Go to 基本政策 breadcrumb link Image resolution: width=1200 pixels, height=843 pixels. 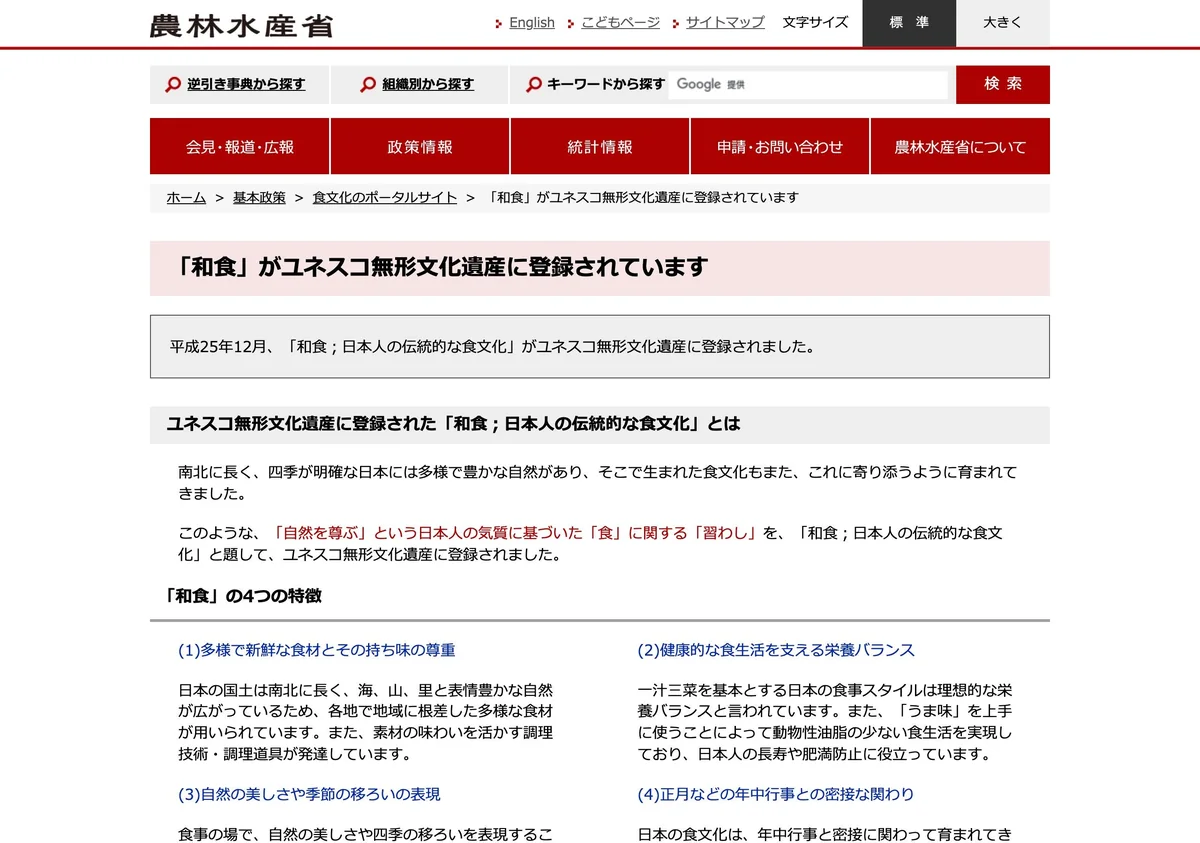click(x=259, y=198)
